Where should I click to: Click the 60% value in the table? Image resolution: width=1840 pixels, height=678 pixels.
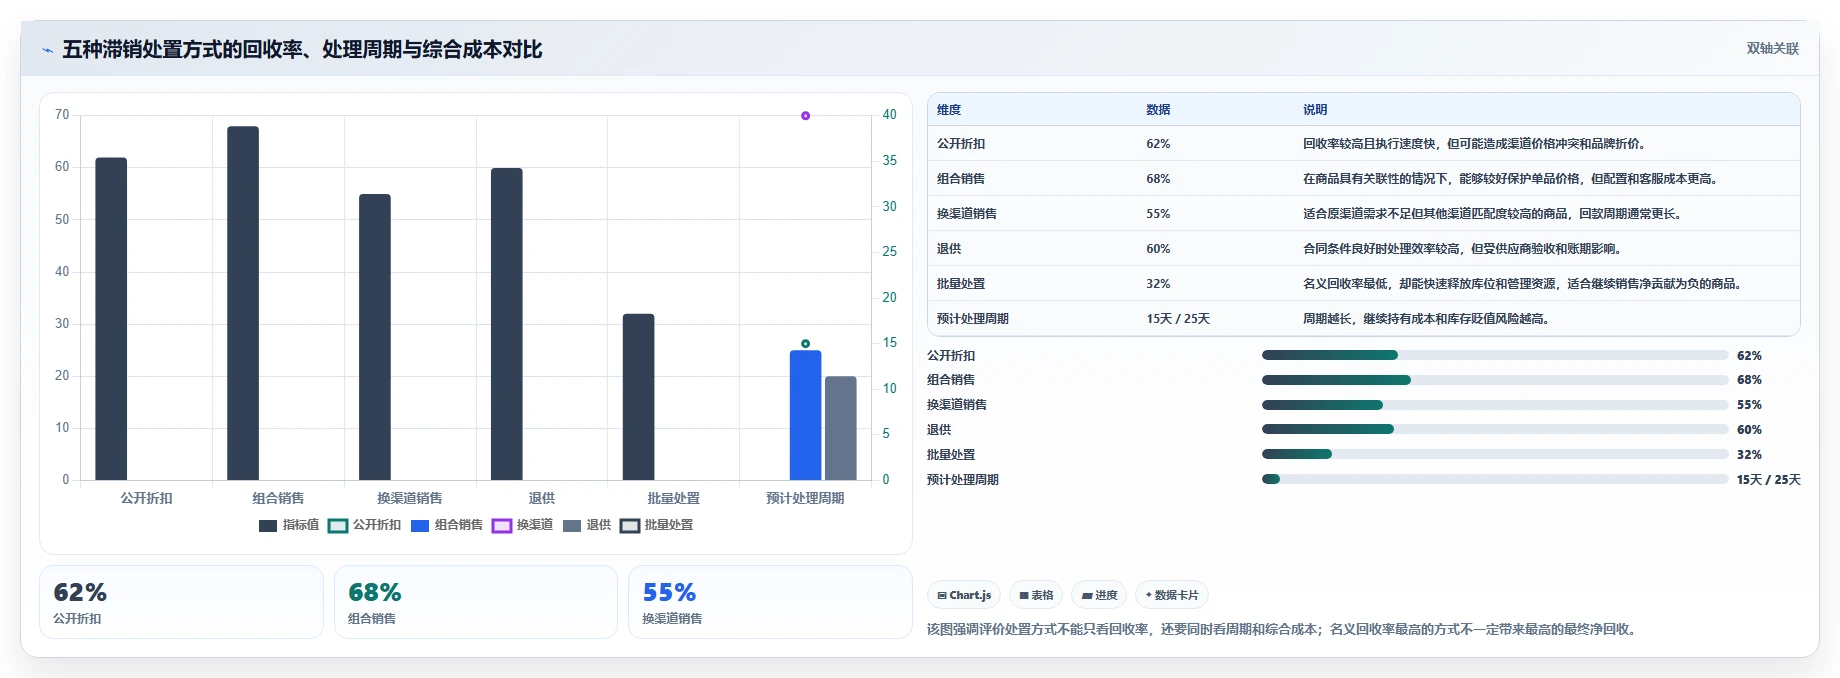[x=1158, y=249]
